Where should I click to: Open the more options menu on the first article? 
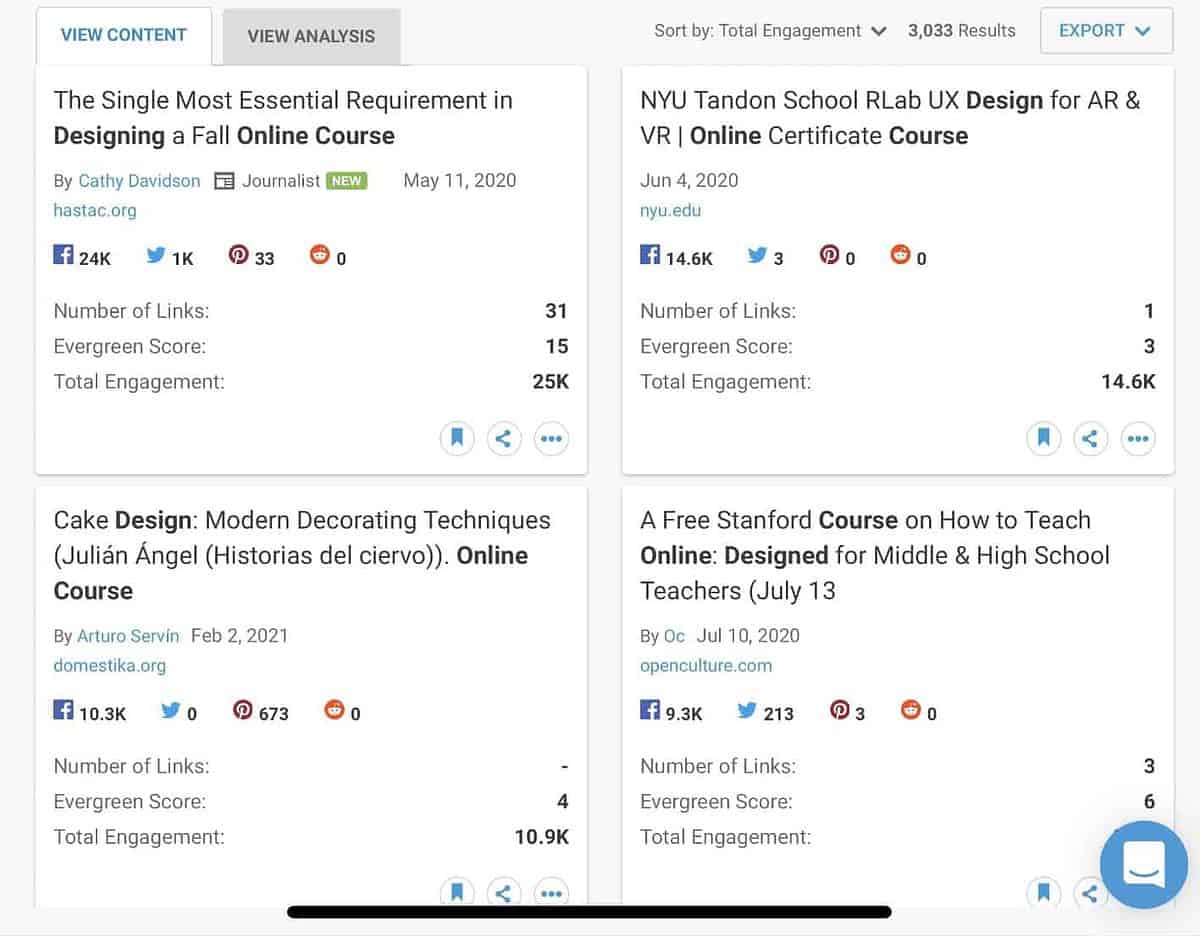pyautogui.click(x=551, y=438)
